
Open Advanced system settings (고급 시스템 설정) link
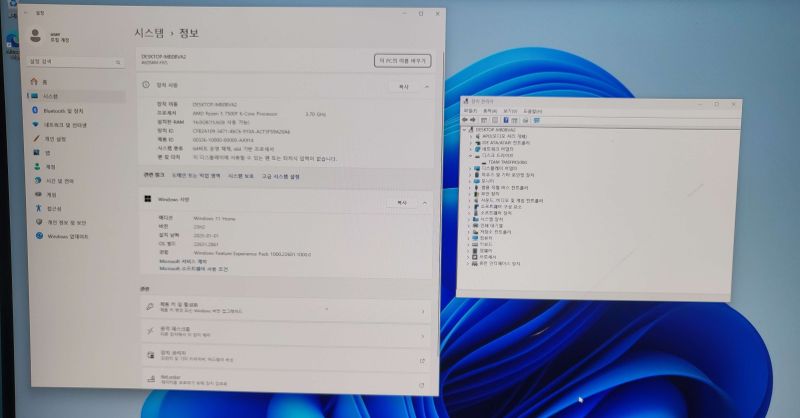[281, 176]
